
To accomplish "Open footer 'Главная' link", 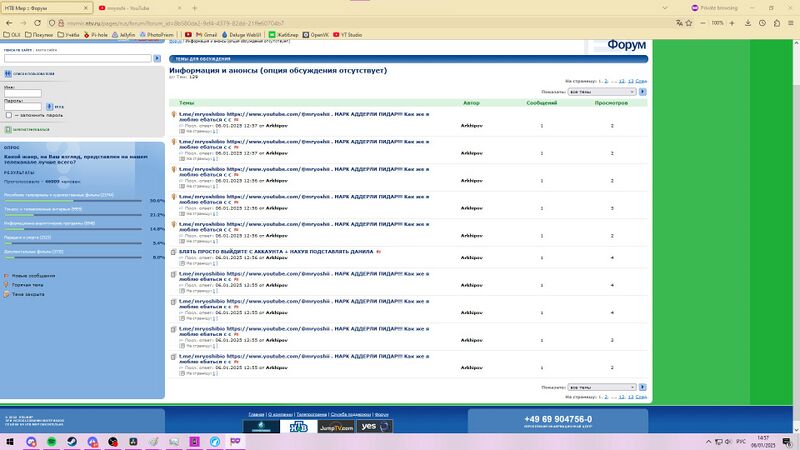I will pos(256,415).
